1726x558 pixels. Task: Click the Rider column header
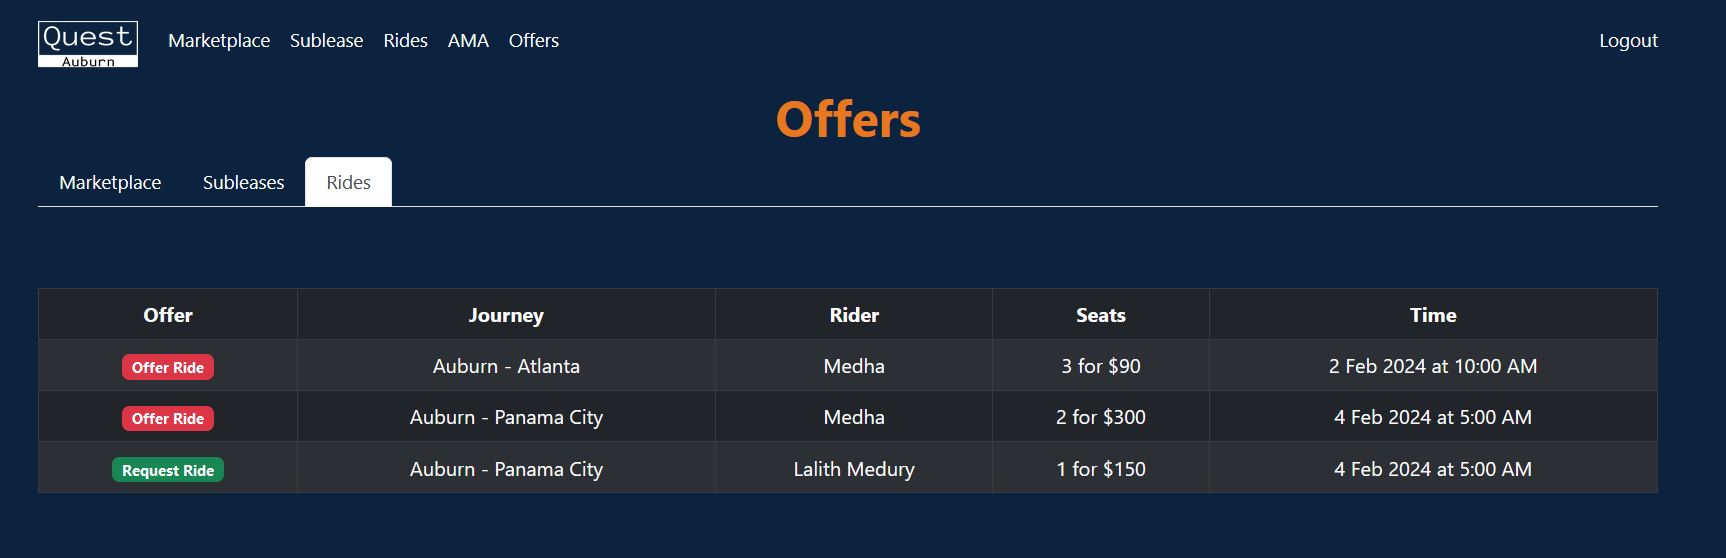[854, 315]
